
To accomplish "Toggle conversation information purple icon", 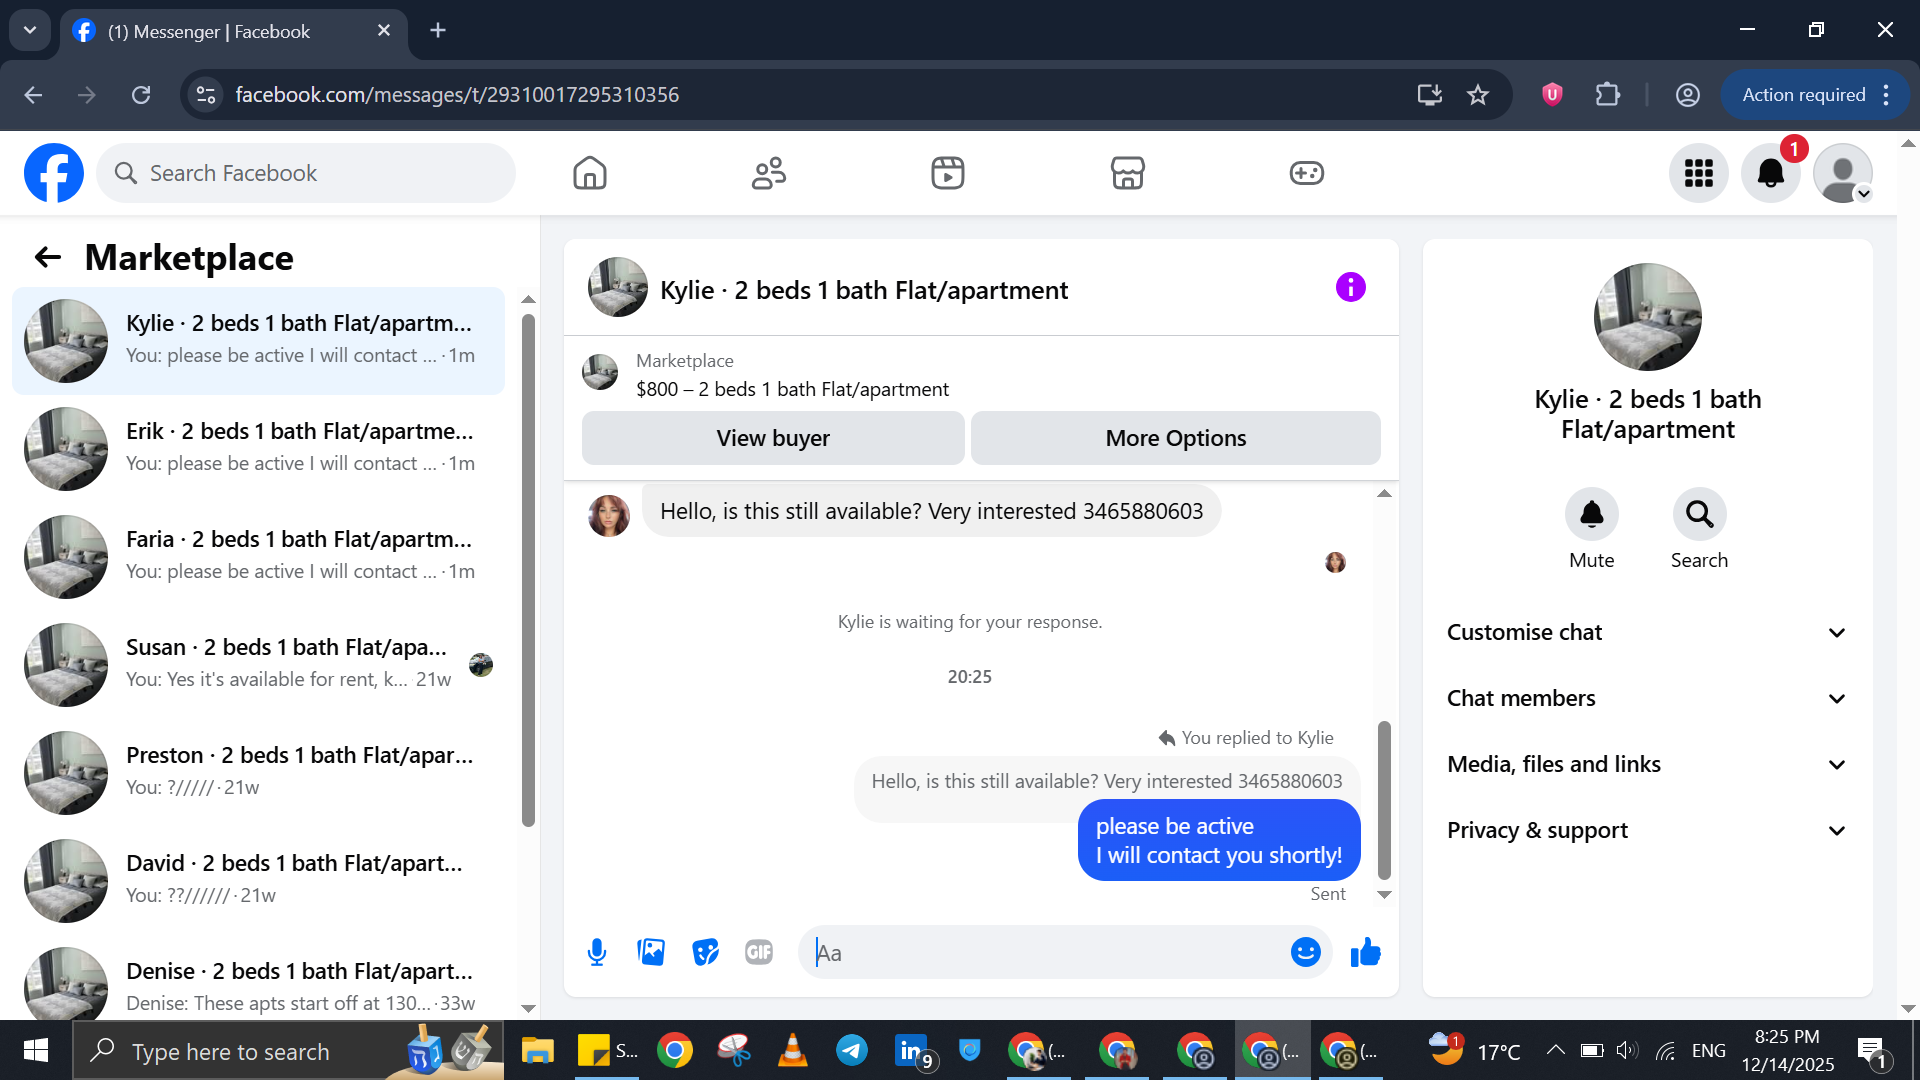I will (1350, 288).
